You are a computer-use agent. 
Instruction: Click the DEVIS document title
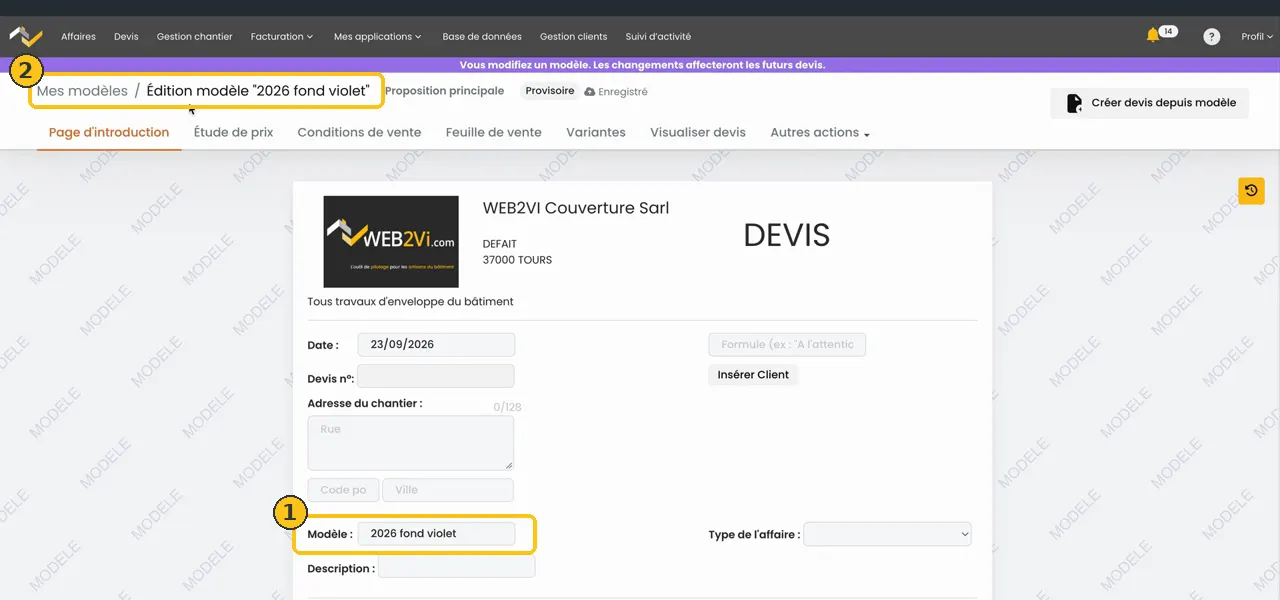pos(787,235)
